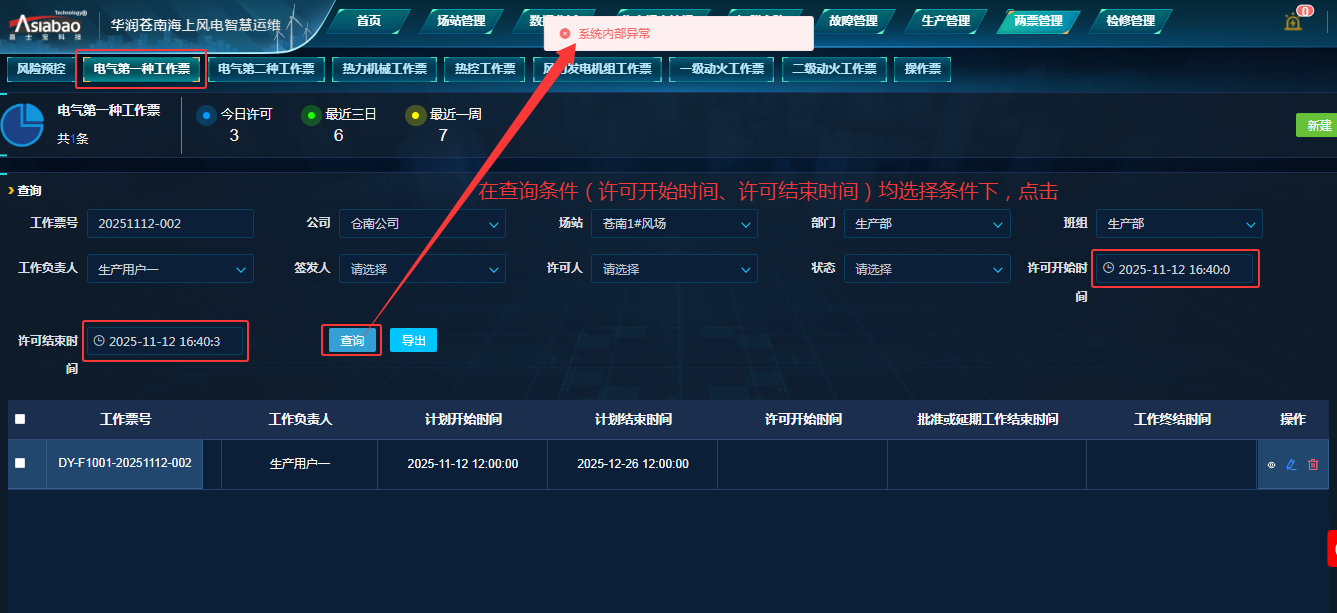Check the row checkbox for DY-F1001-20251112-002
This screenshot has height=613, width=1337.
(x=20, y=463)
